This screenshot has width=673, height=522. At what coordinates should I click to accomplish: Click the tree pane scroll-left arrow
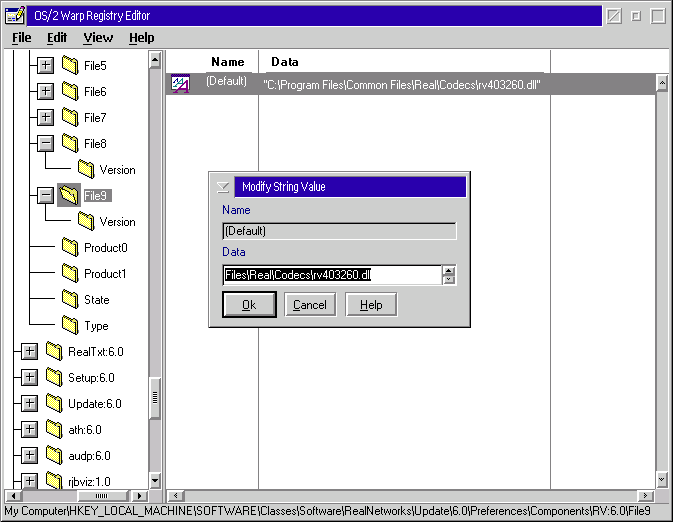[13, 496]
